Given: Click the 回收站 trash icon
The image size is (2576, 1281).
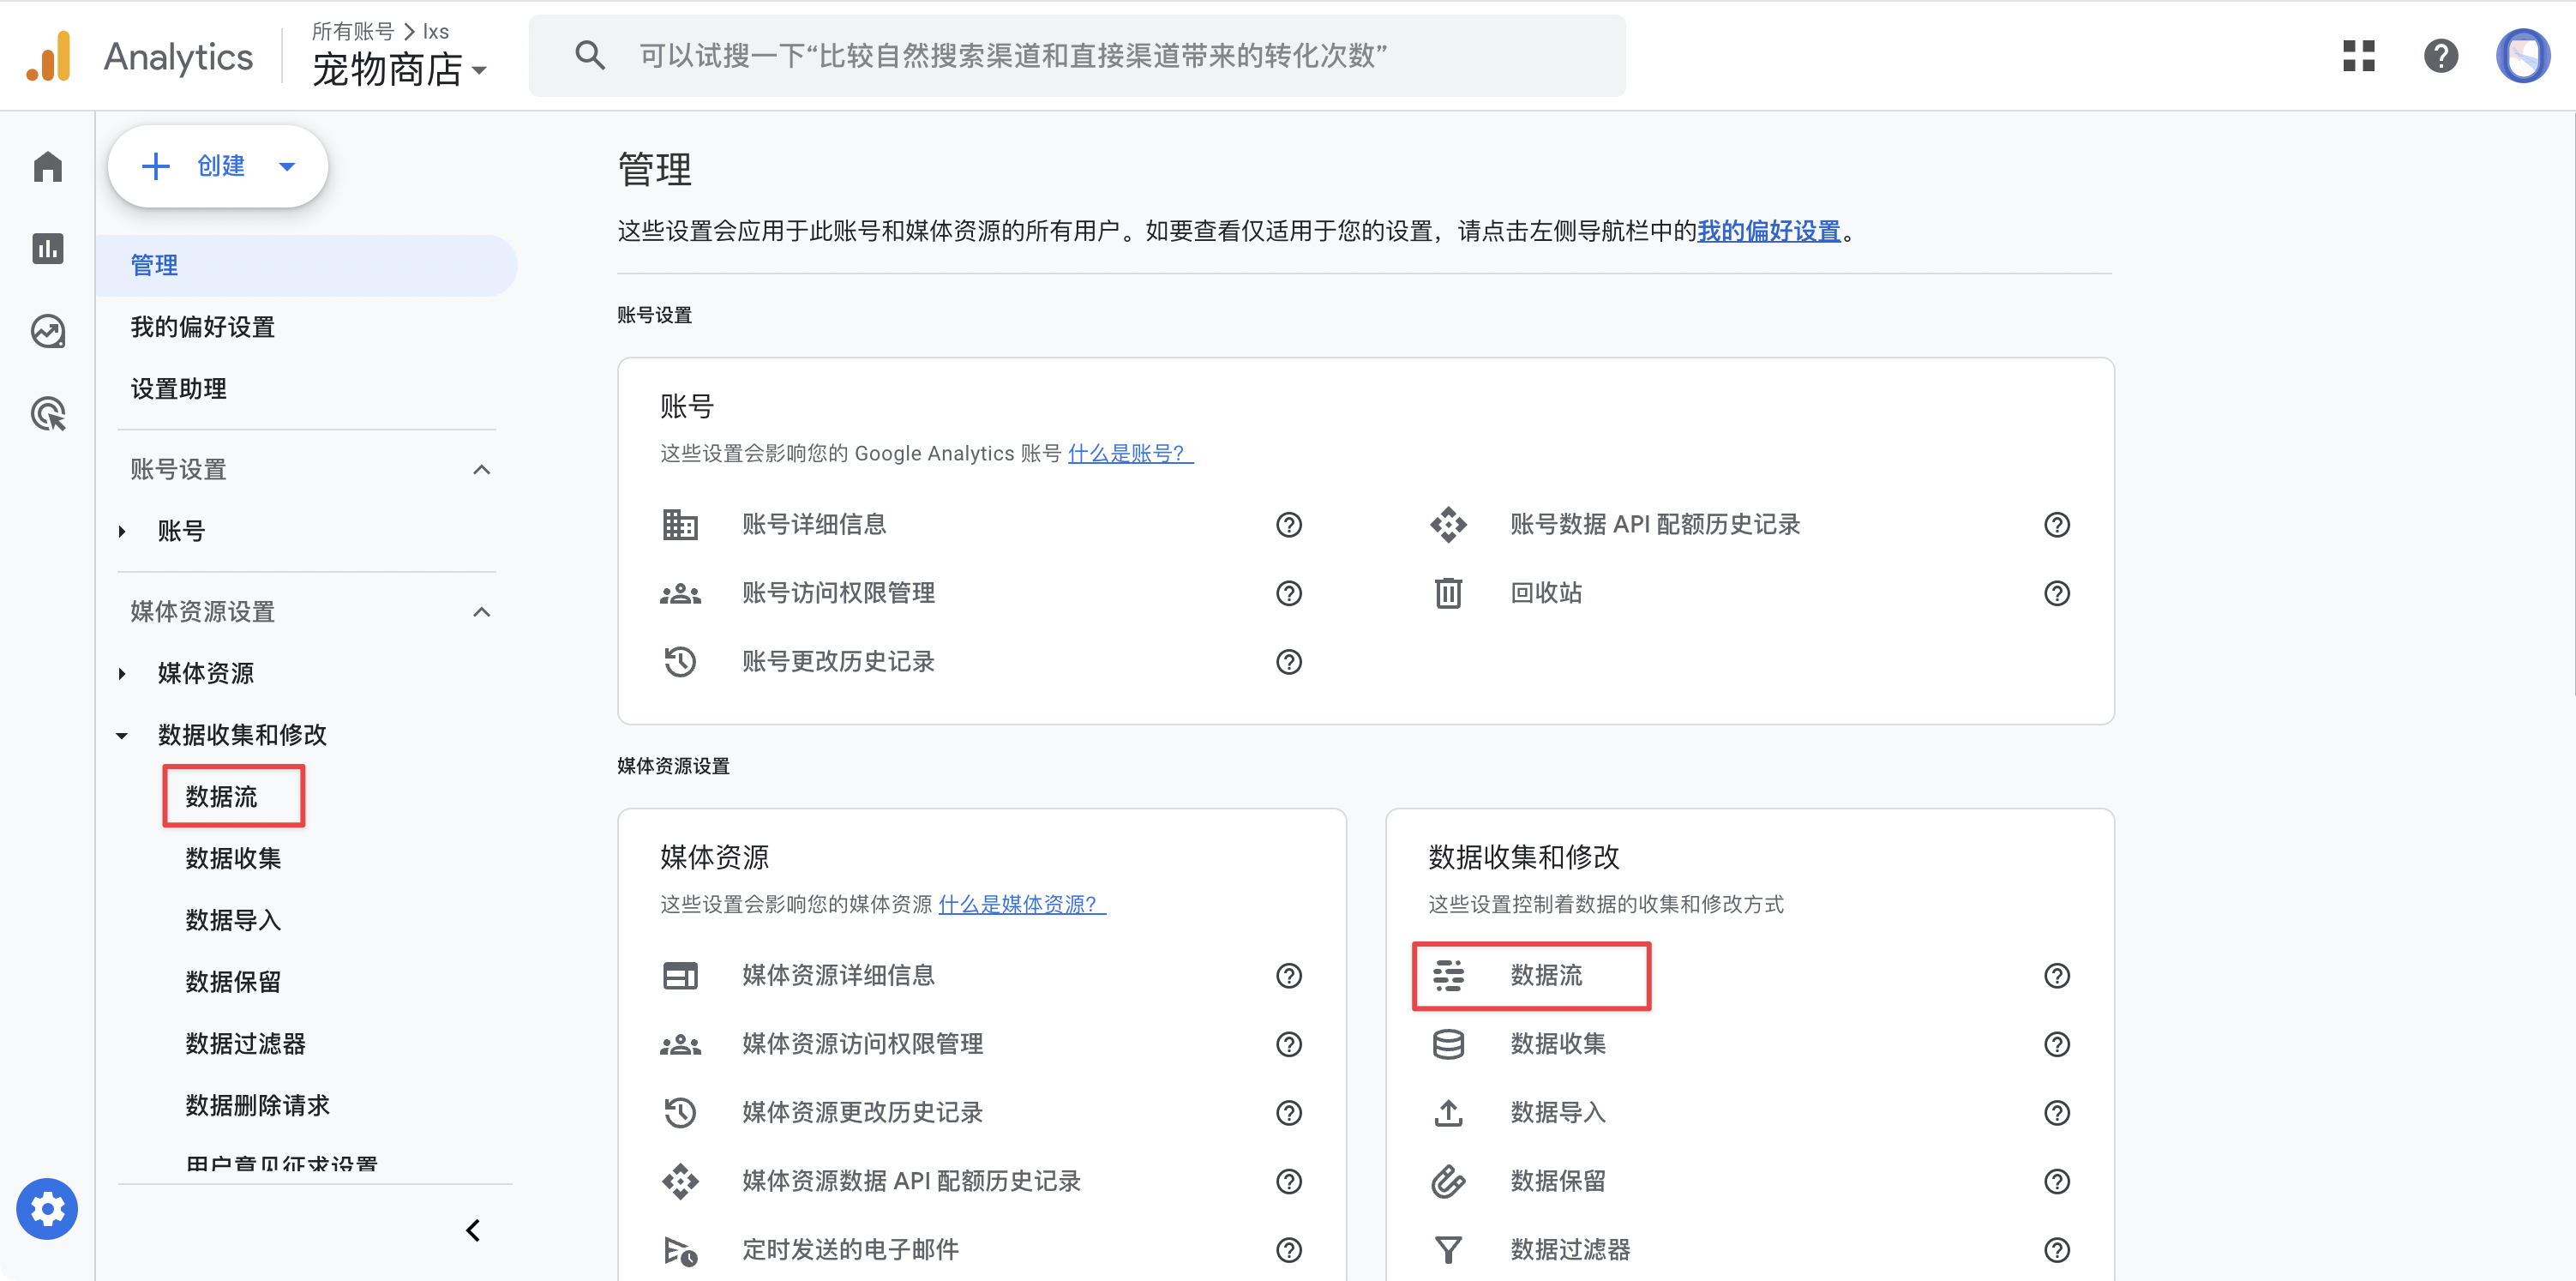Looking at the screenshot, I should (1449, 593).
